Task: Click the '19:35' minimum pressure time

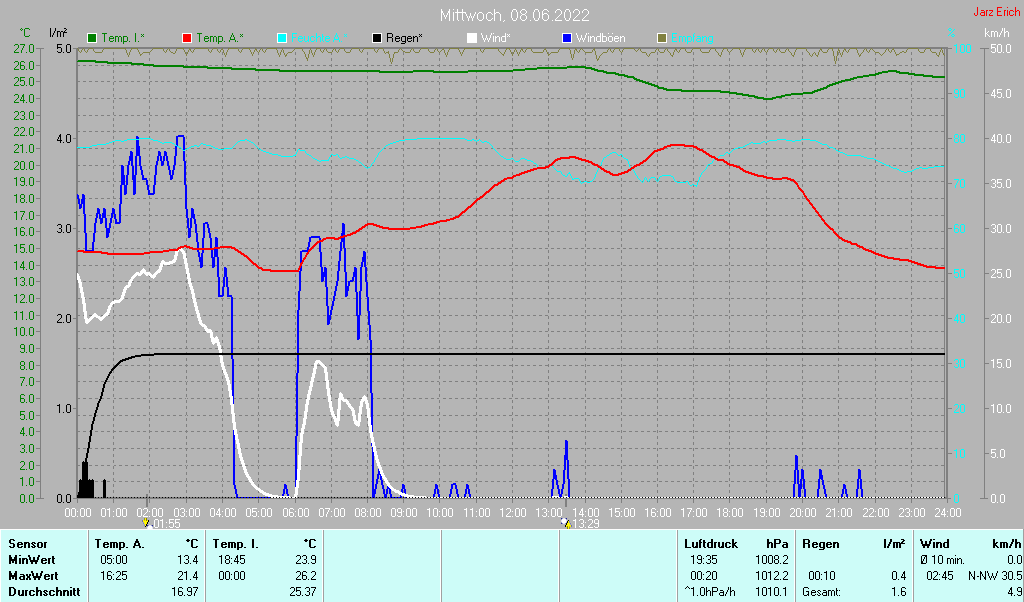Action: pyautogui.click(x=704, y=560)
